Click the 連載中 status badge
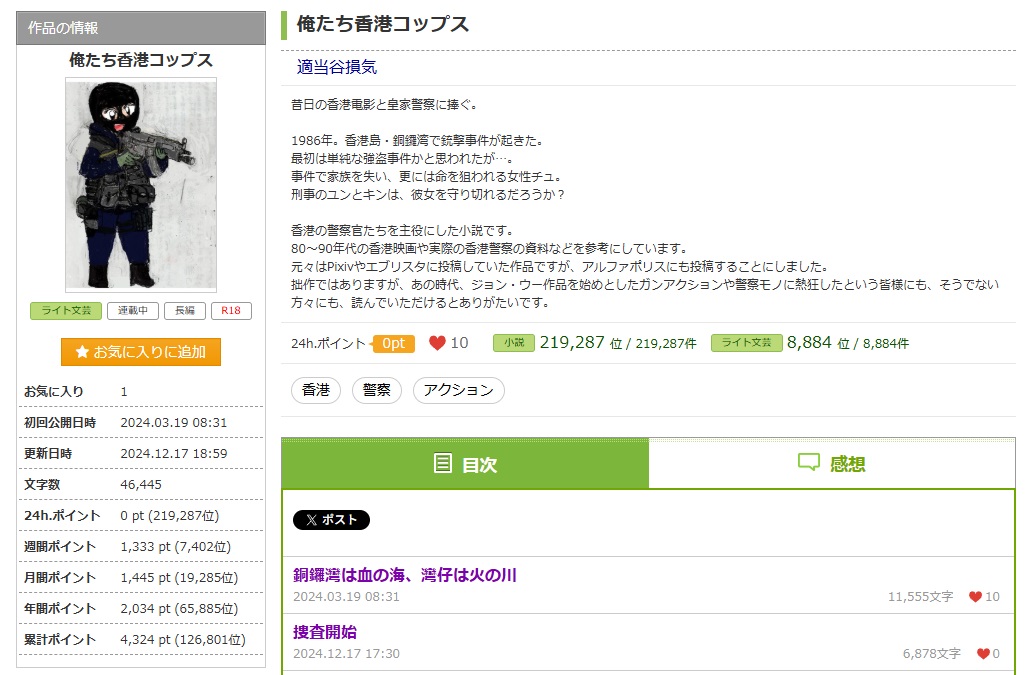Image resolution: width=1029 pixels, height=675 pixels. [x=133, y=311]
